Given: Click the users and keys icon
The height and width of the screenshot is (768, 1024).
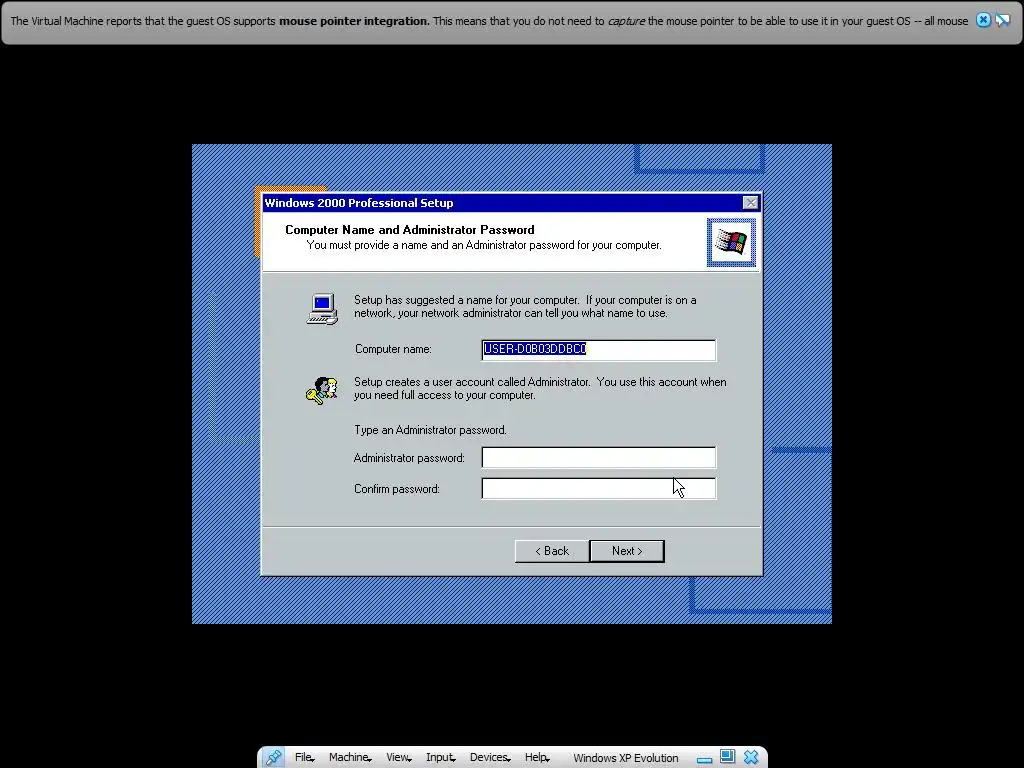Looking at the screenshot, I should point(322,391).
